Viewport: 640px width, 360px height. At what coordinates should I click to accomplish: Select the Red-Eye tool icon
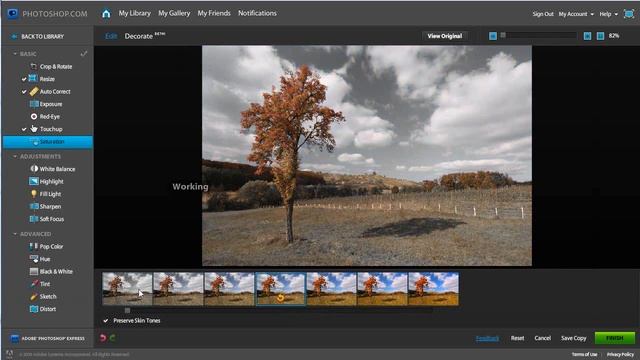[34, 116]
